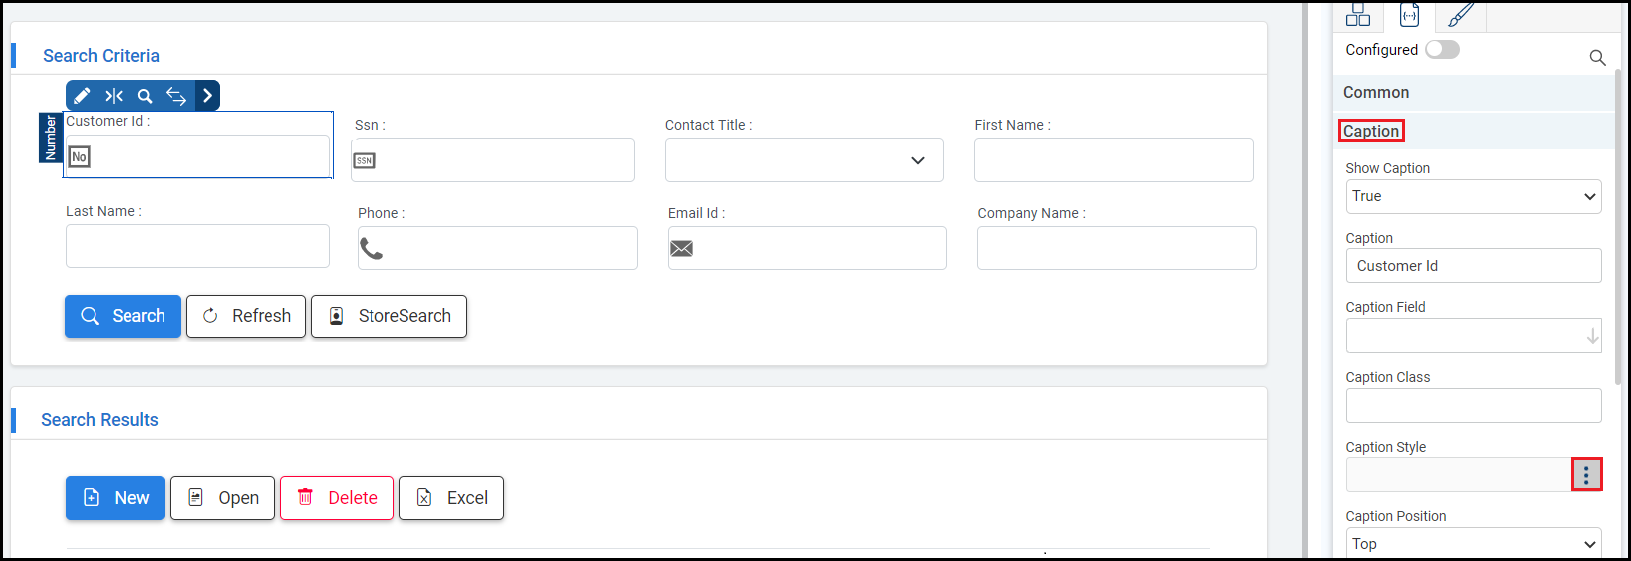The image size is (1631, 561).
Task: Open the three-dot Caption Style menu
Action: click(x=1586, y=475)
